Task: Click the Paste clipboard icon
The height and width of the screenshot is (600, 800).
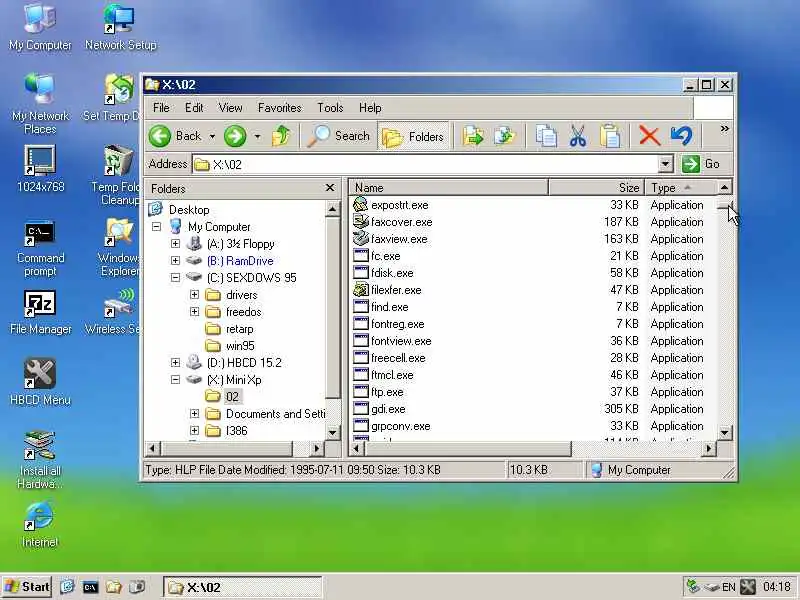Action: click(610, 136)
